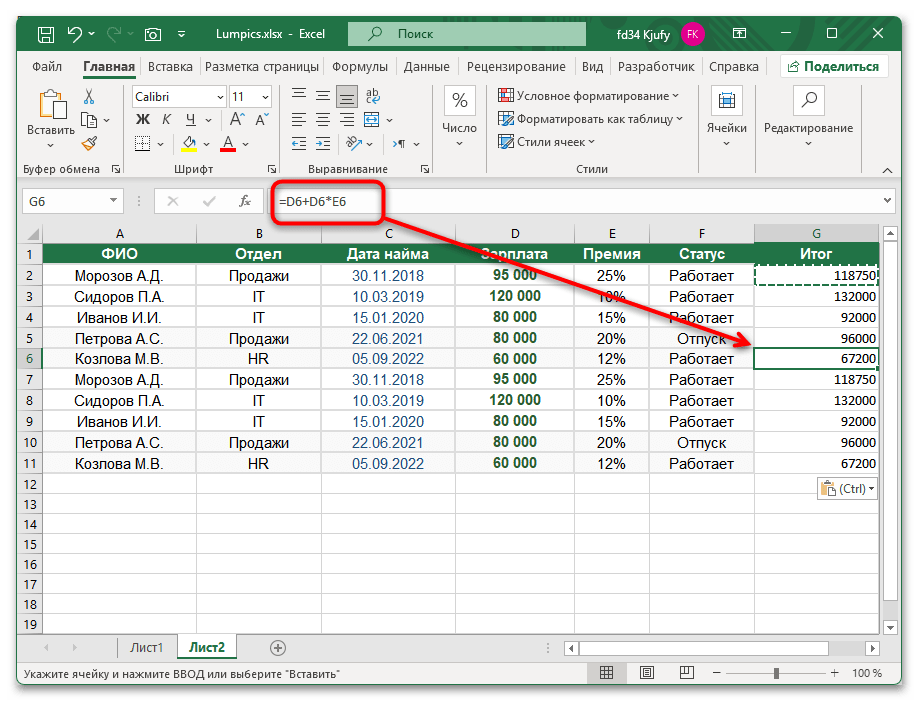Screen dimensions: 918x701
Task: Switch to the Лист1 sheet tab
Action: pos(147,648)
